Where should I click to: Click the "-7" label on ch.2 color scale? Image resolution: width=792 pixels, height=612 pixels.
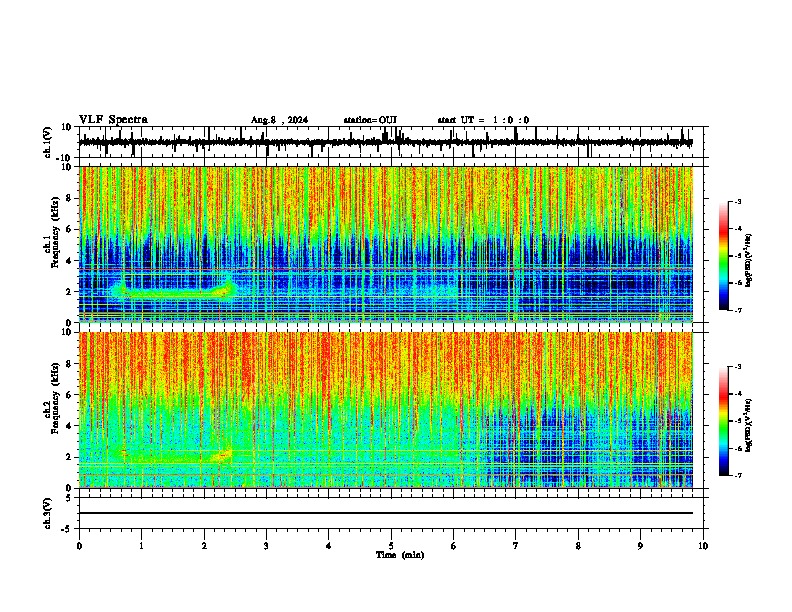pos(737,475)
